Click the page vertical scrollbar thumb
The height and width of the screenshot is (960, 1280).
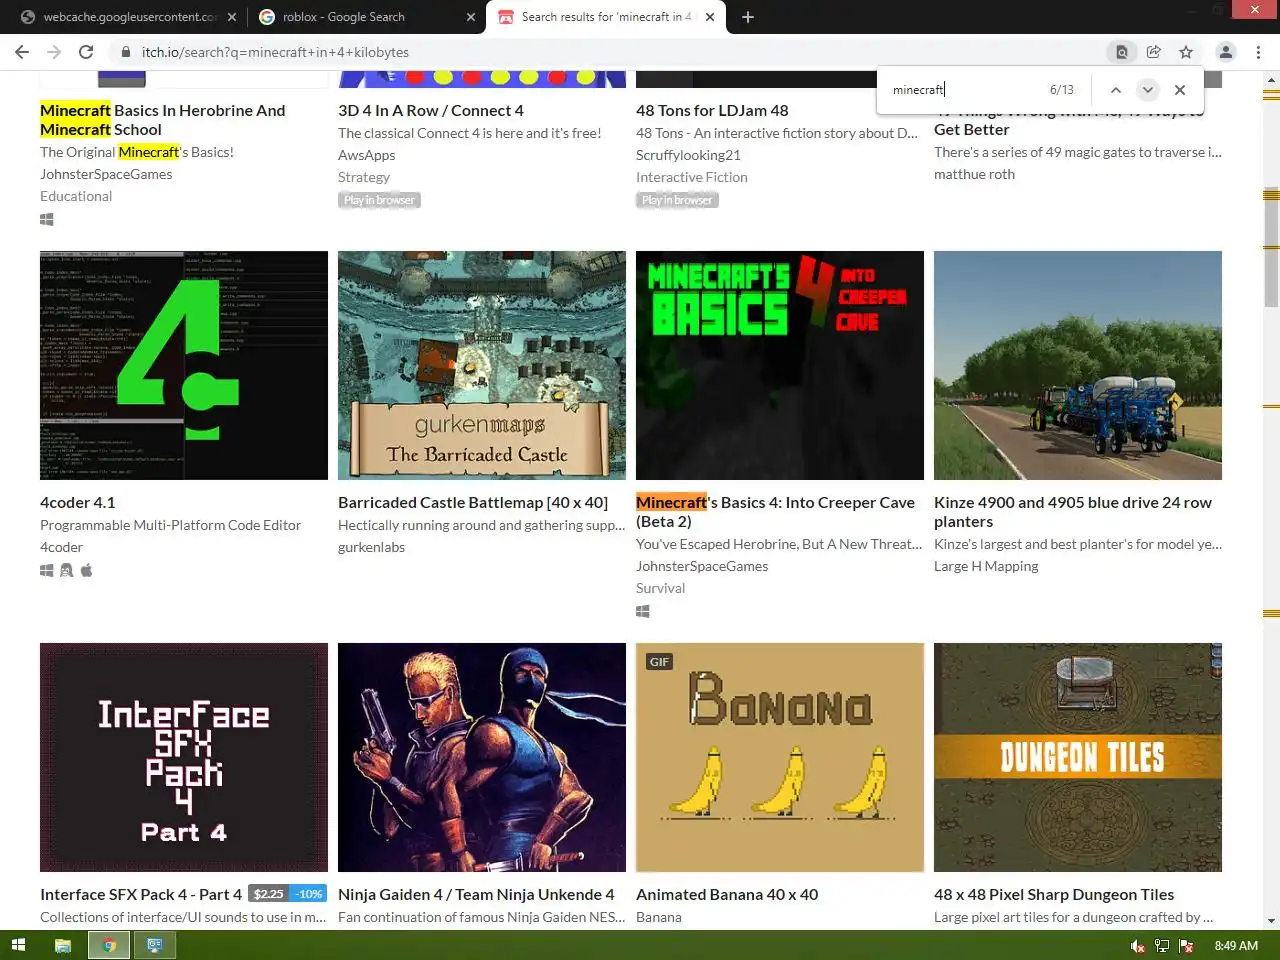tap(1271, 247)
